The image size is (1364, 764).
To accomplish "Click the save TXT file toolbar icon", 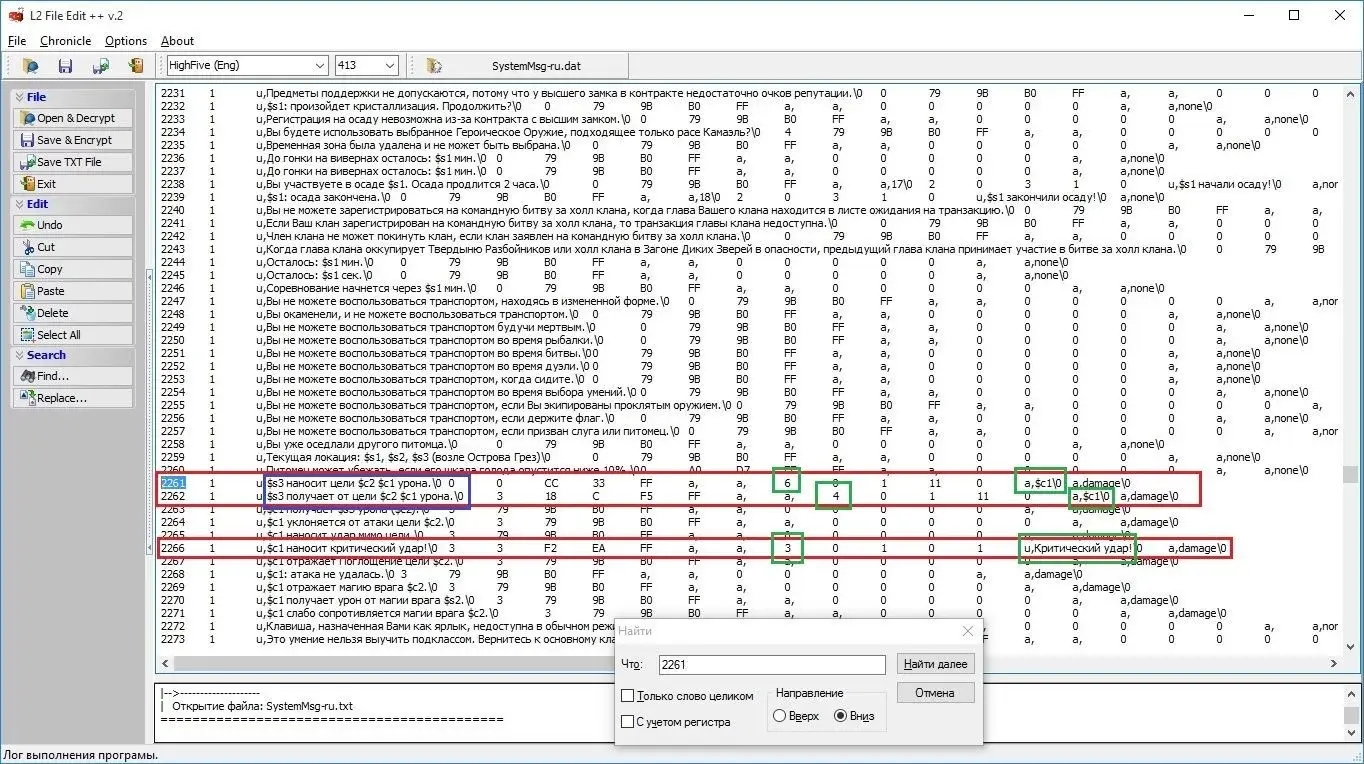I will [x=100, y=66].
